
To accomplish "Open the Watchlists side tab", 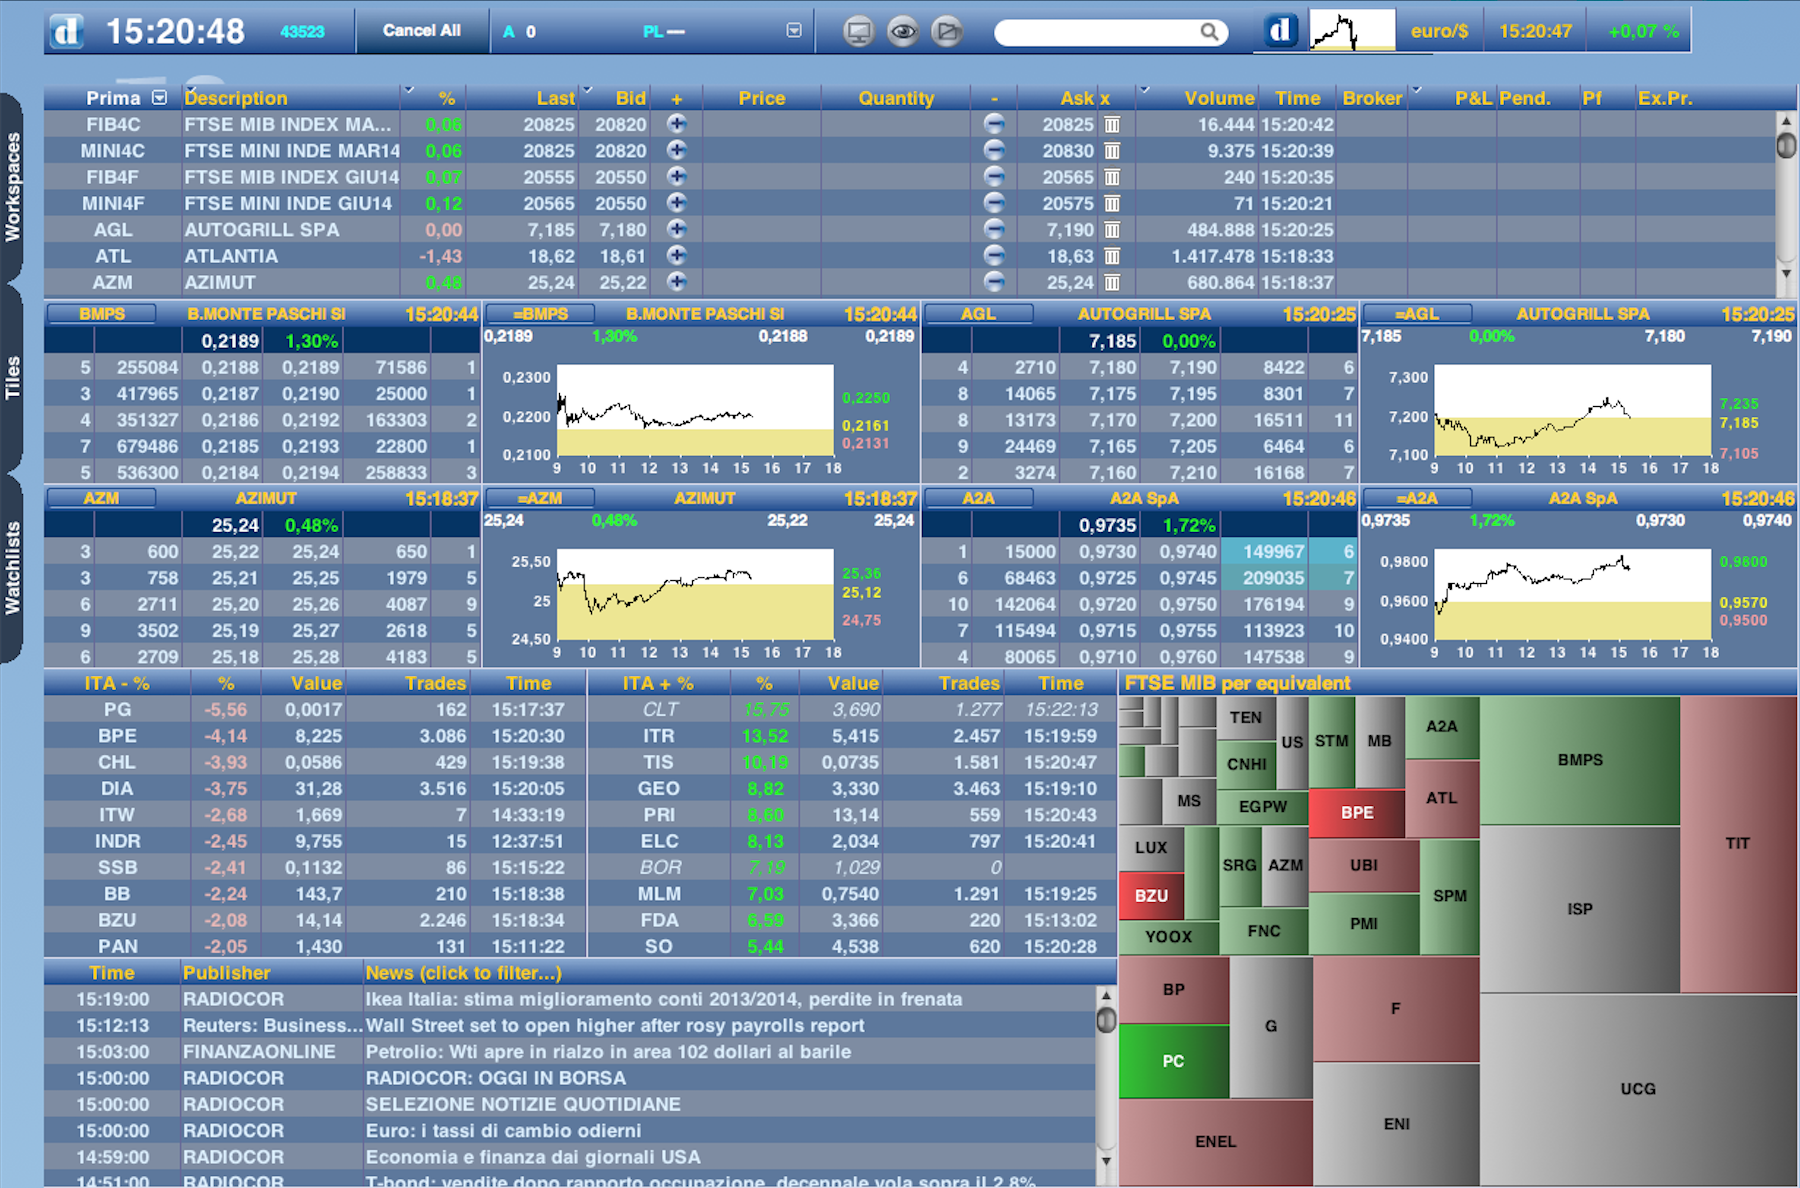I will [12, 568].
